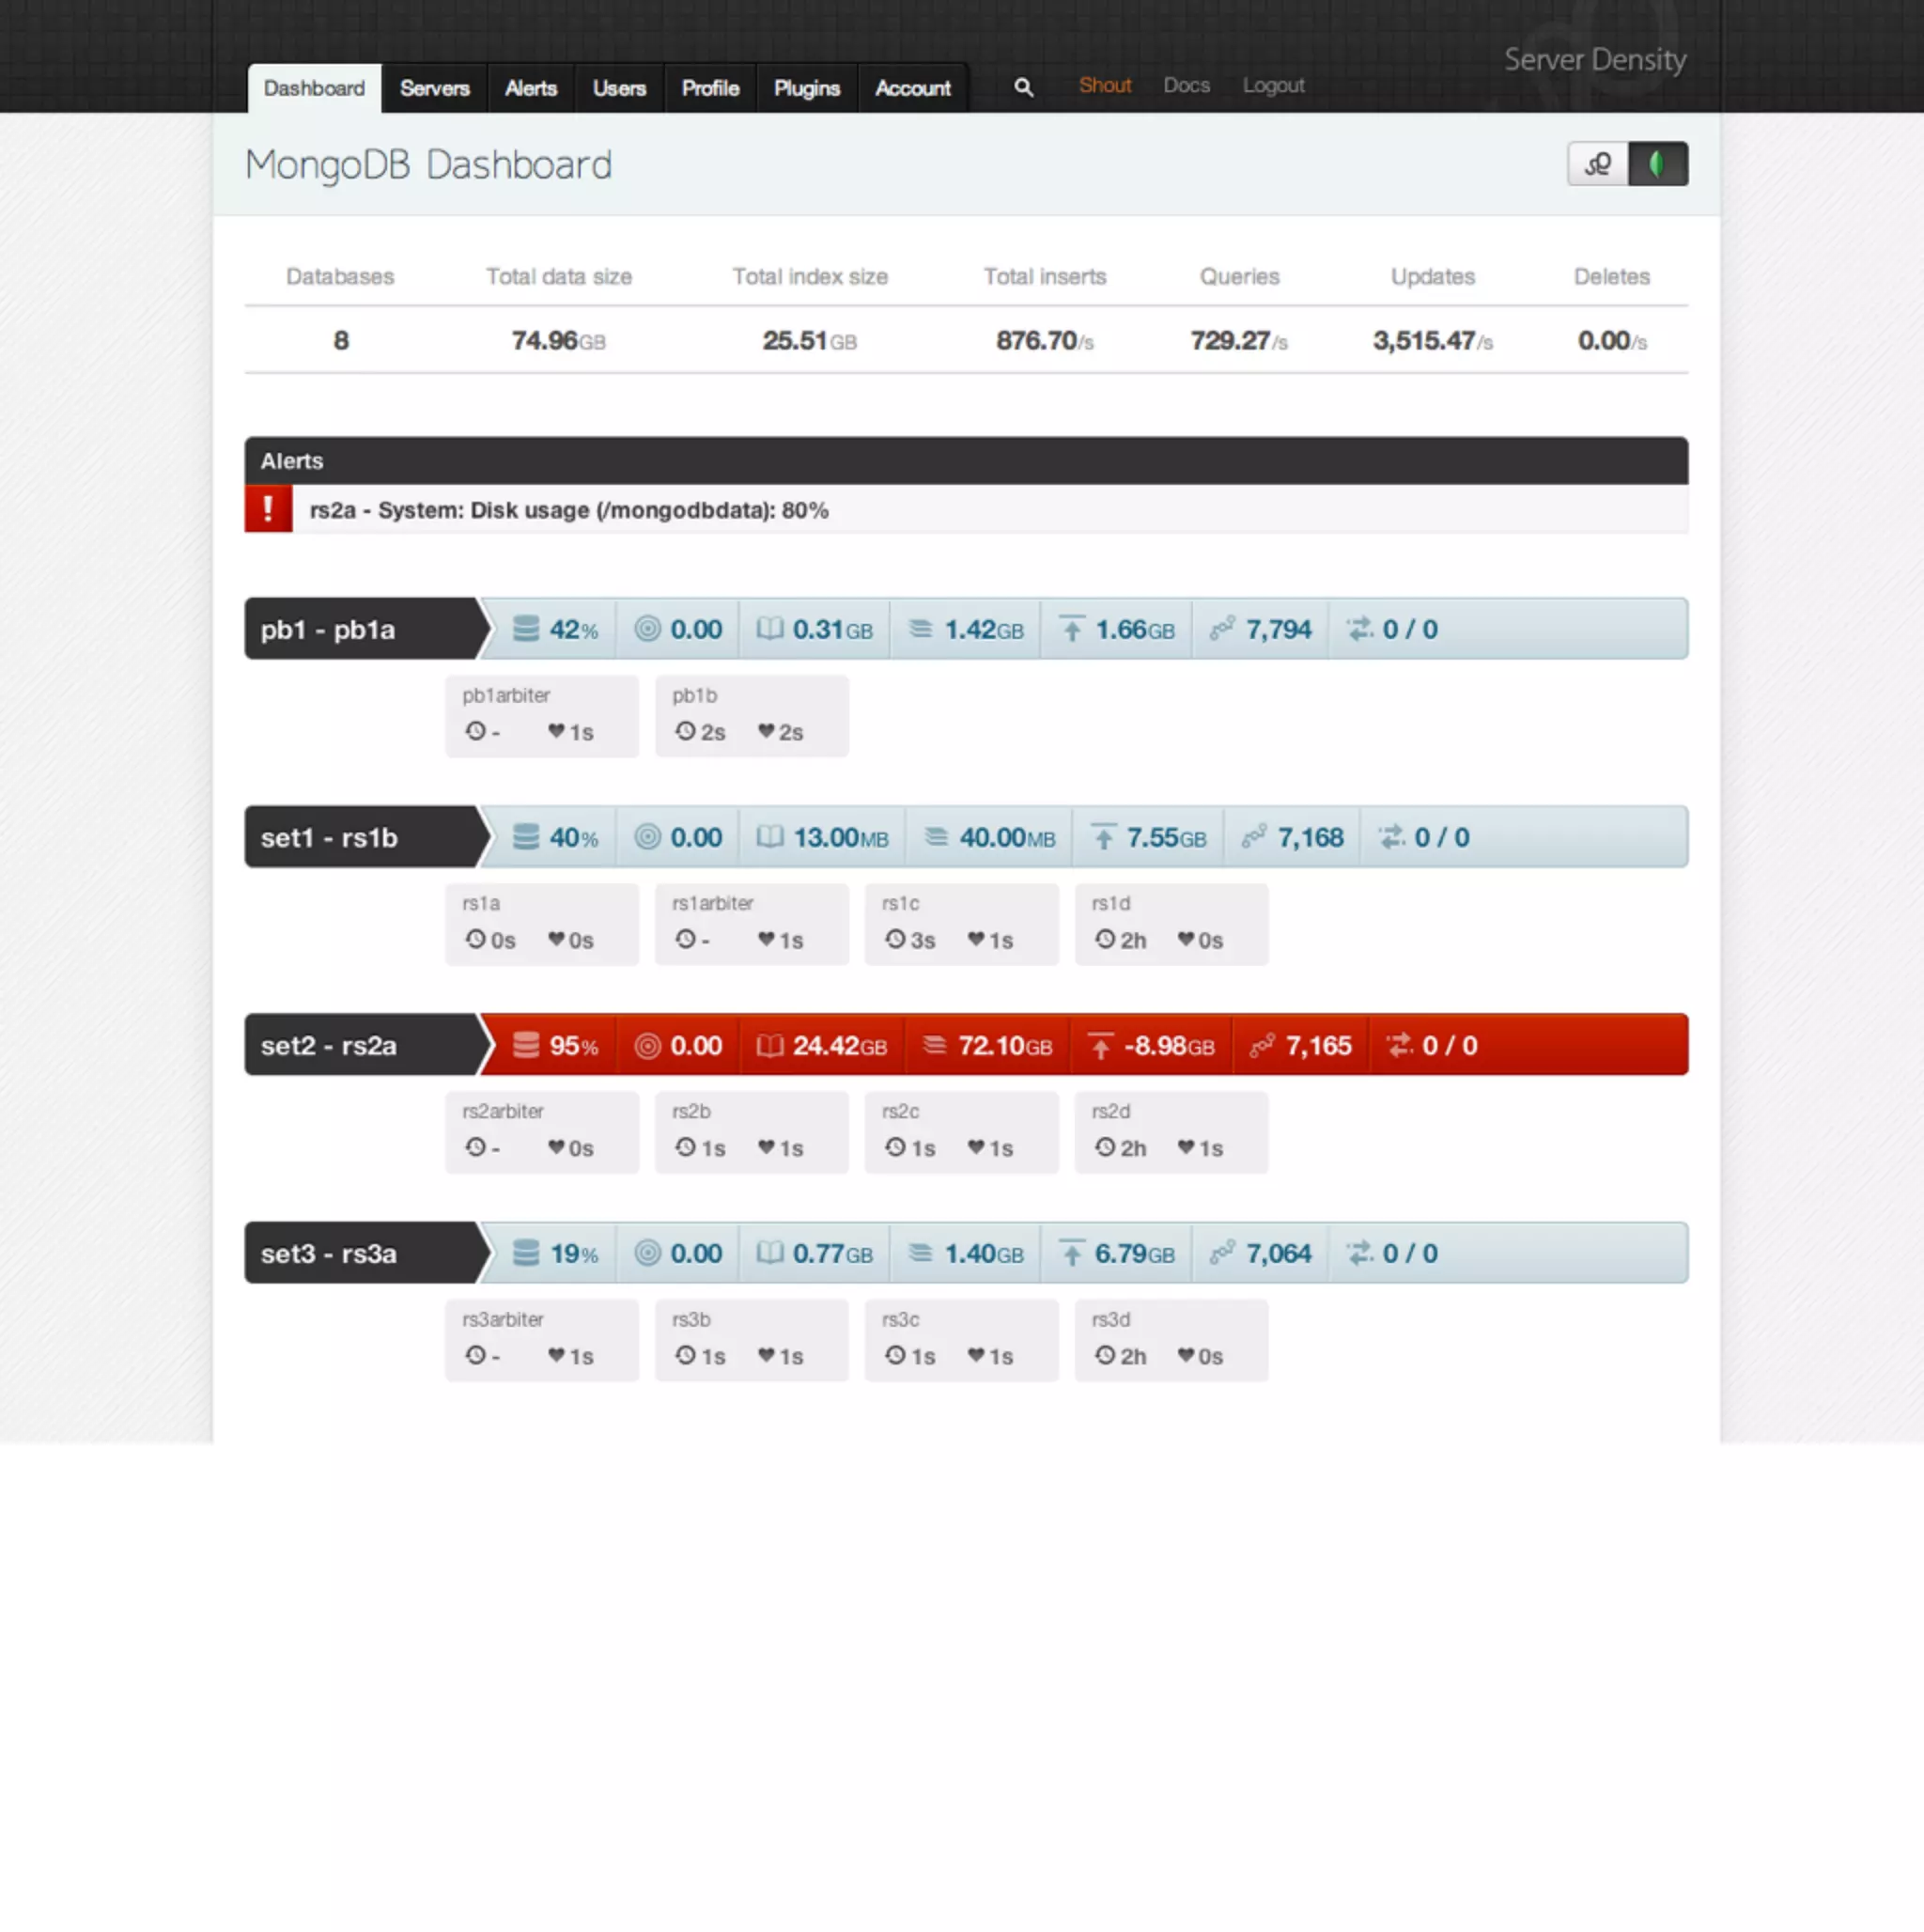Click the red alert exclamation icon
This screenshot has width=1924, height=1932.
(268, 509)
